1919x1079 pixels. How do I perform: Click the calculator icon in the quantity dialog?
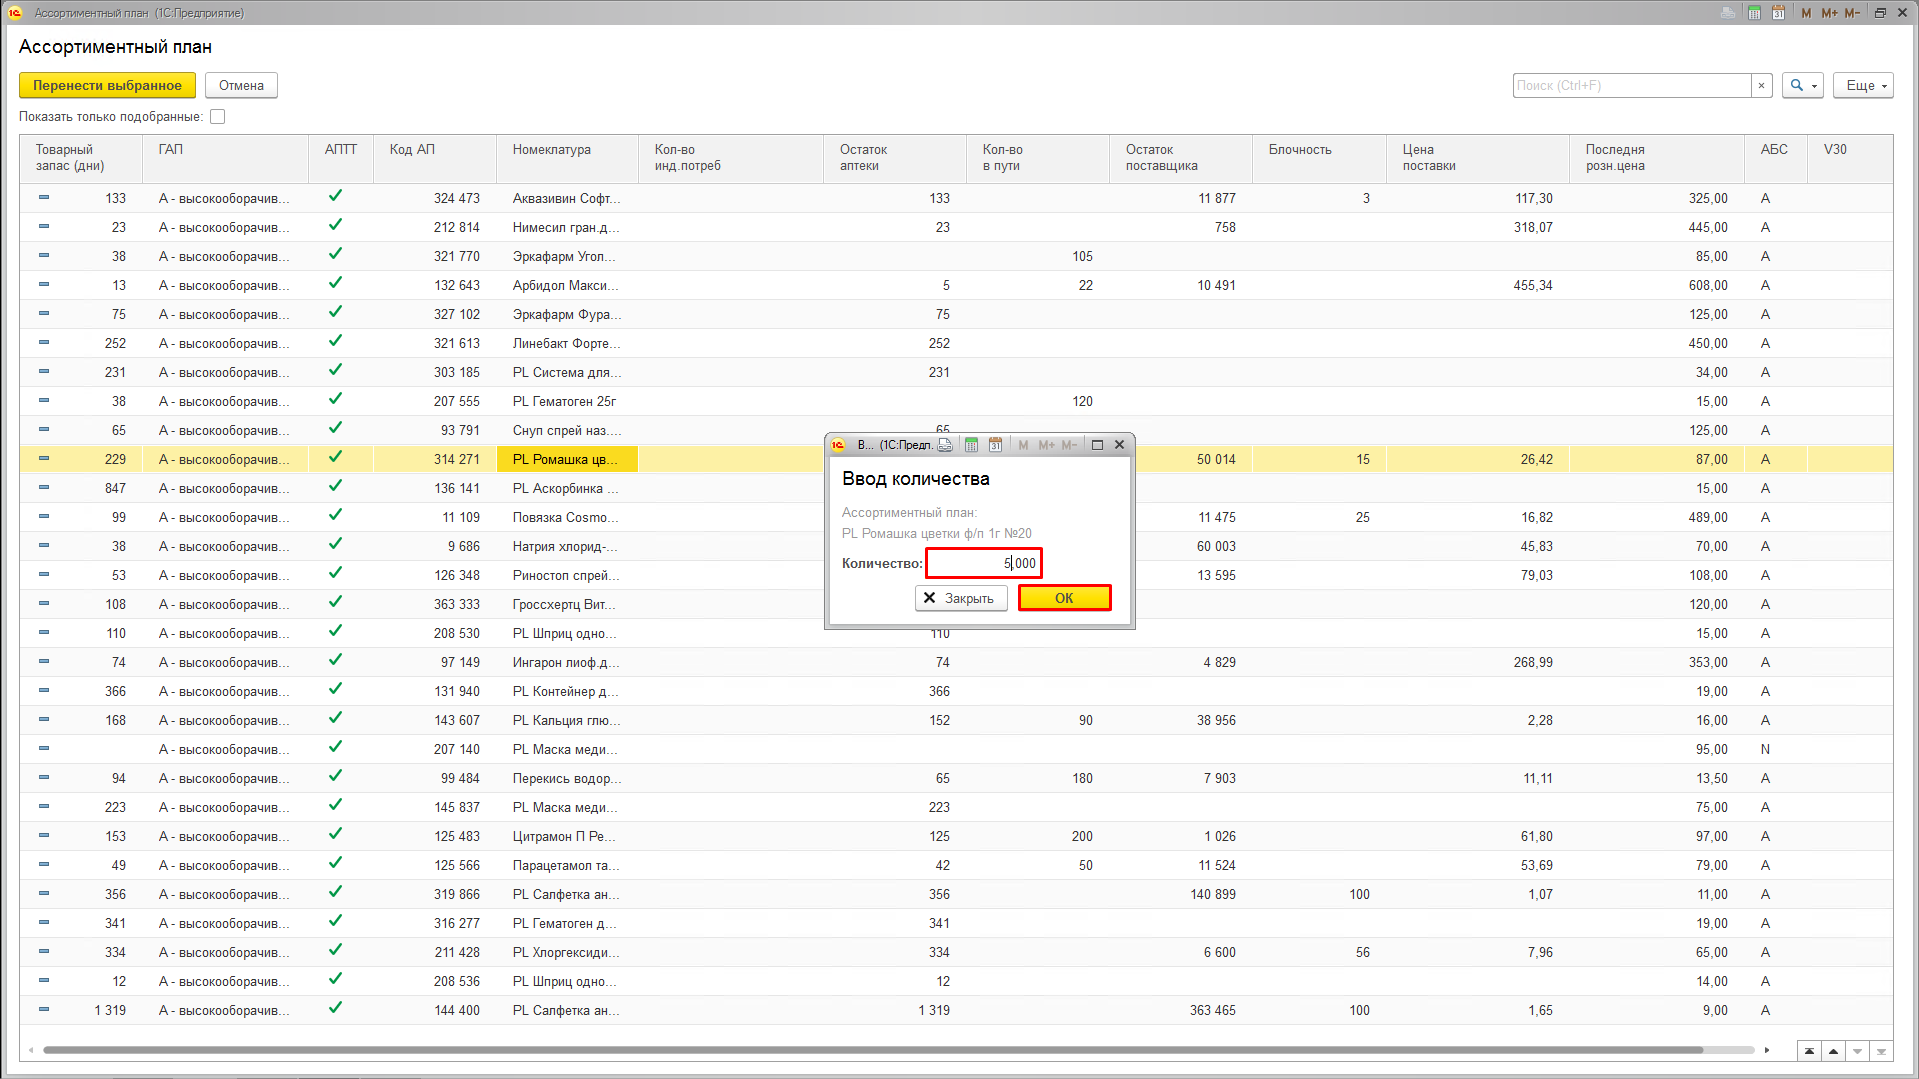(x=971, y=445)
